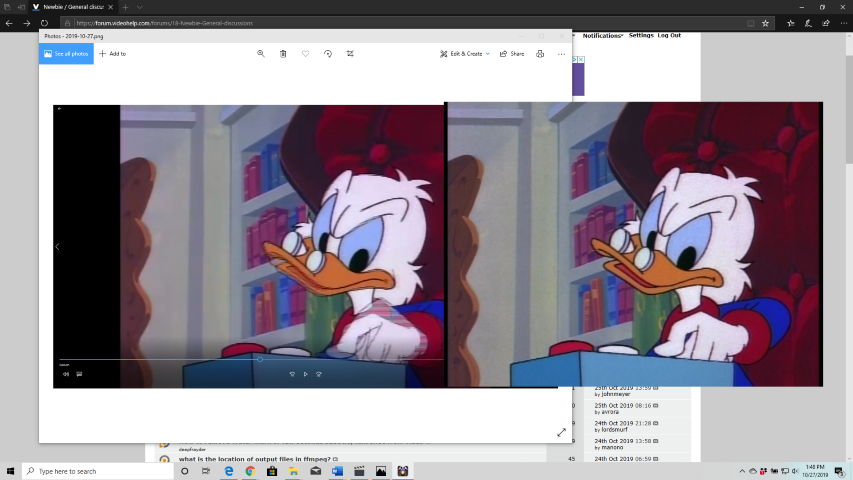Click See all photos button
The image size is (853, 480).
pyautogui.click(x=66, y=53)
